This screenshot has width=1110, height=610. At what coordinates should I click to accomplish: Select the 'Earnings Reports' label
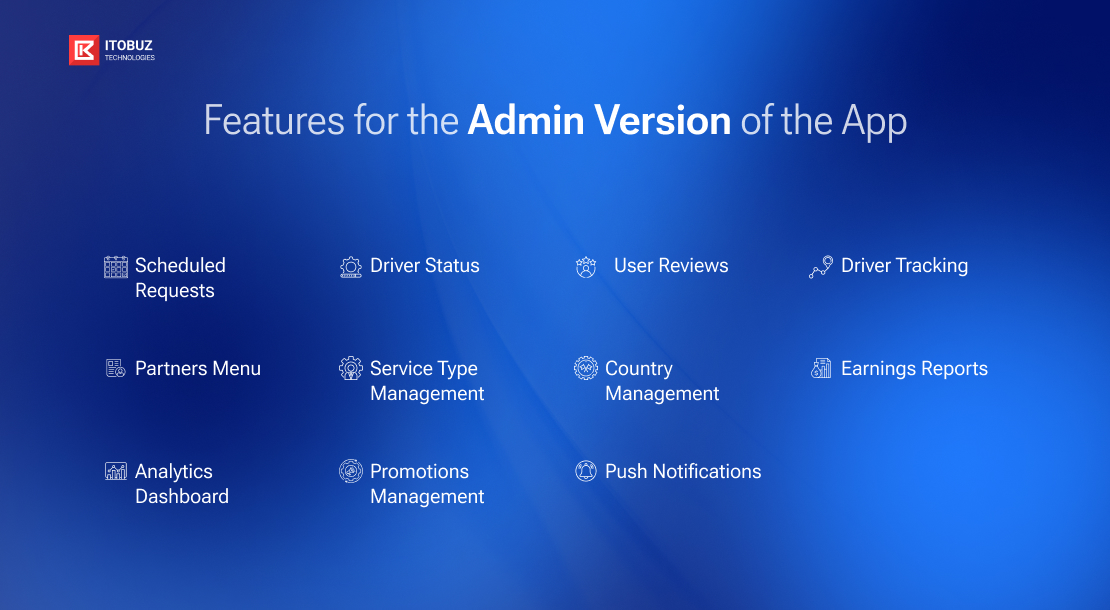(x=915, y=368)
